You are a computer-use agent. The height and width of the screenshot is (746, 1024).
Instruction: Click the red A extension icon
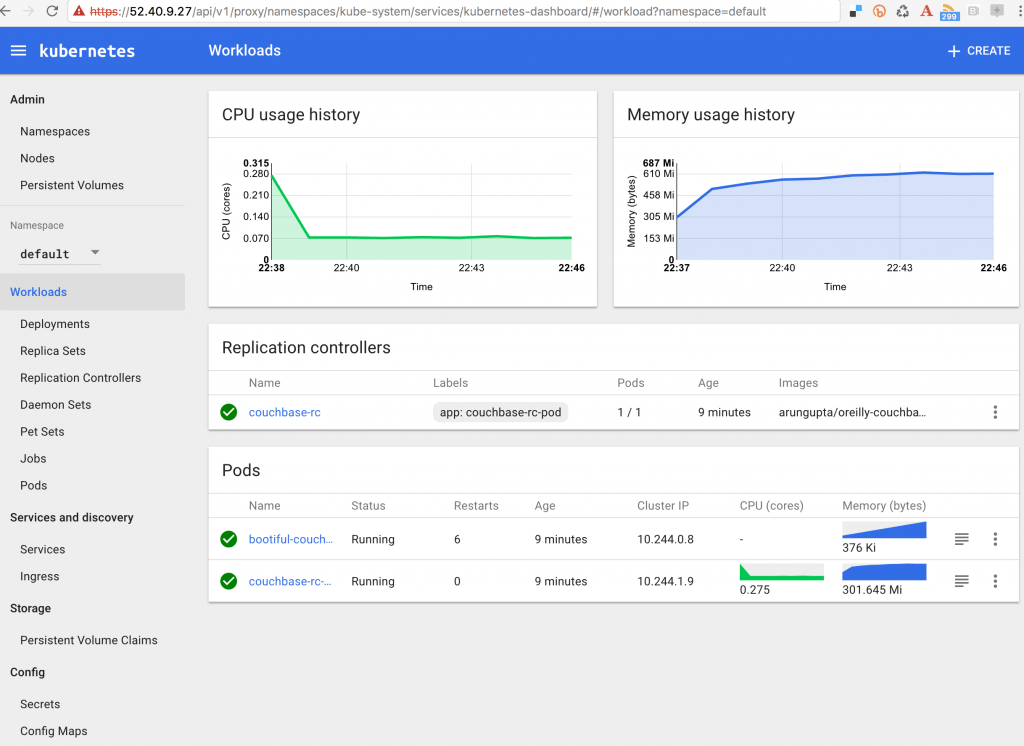[x=926, y=11]
